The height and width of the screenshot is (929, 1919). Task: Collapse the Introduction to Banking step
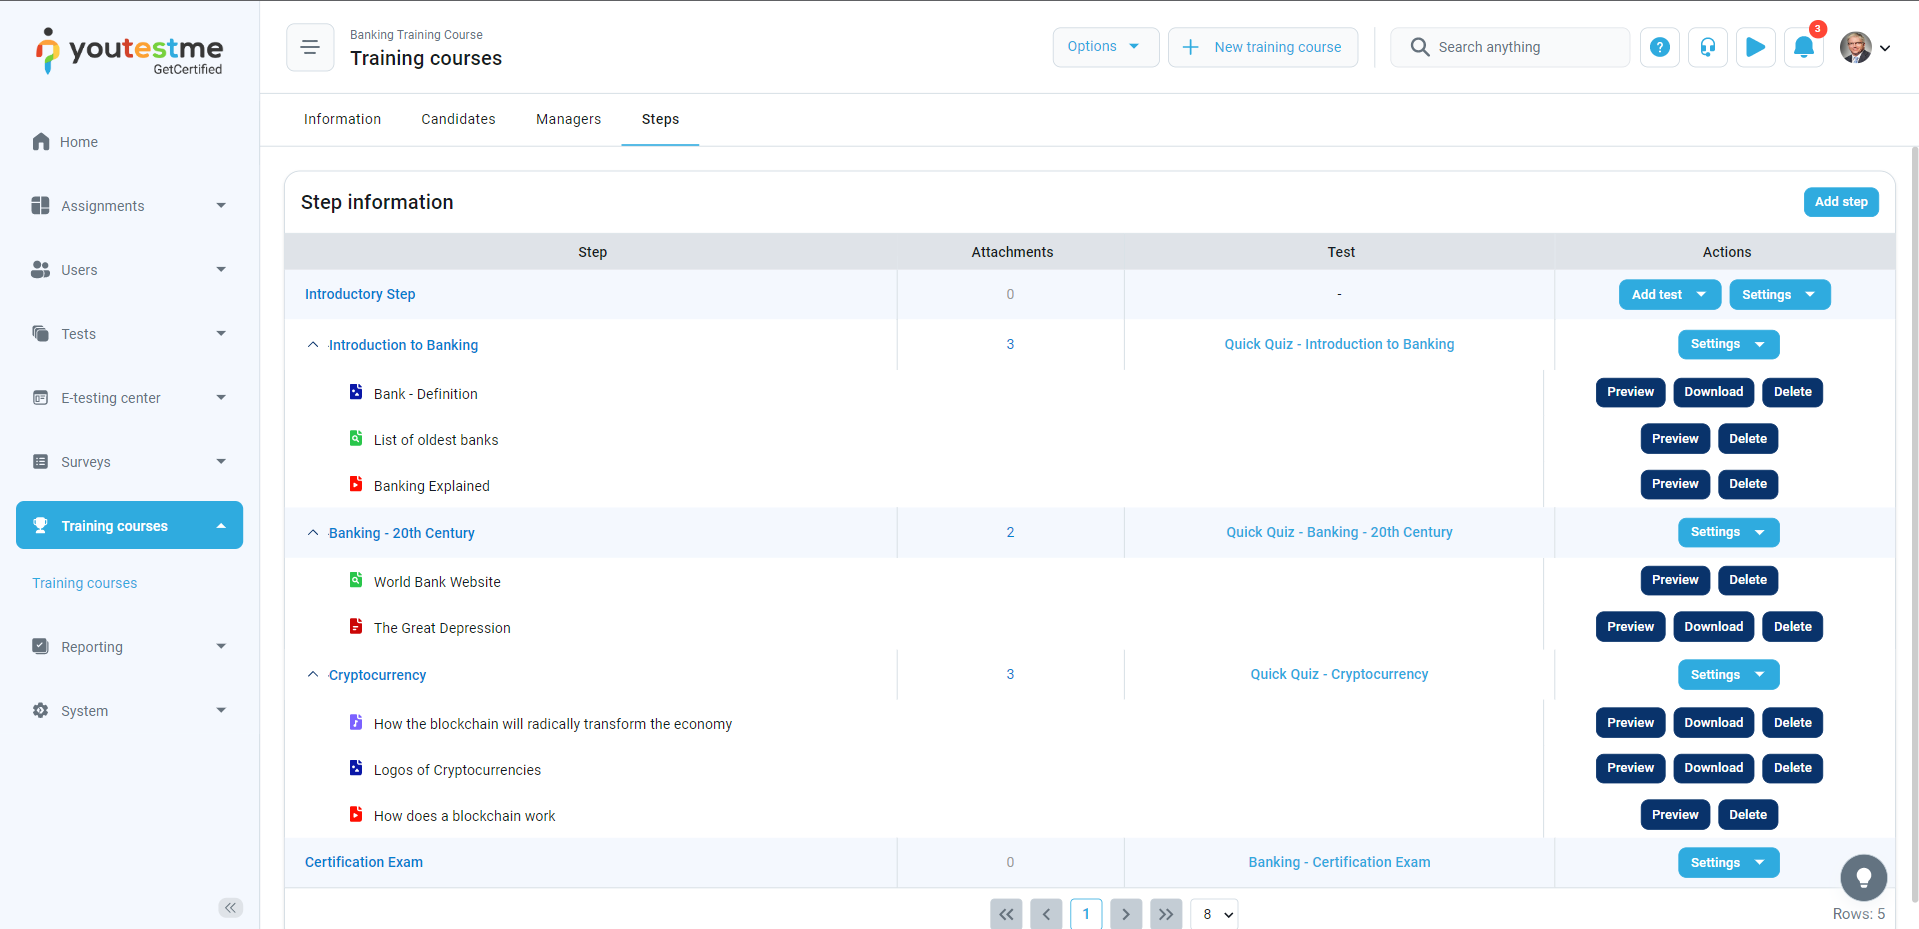tap(313, 345)
